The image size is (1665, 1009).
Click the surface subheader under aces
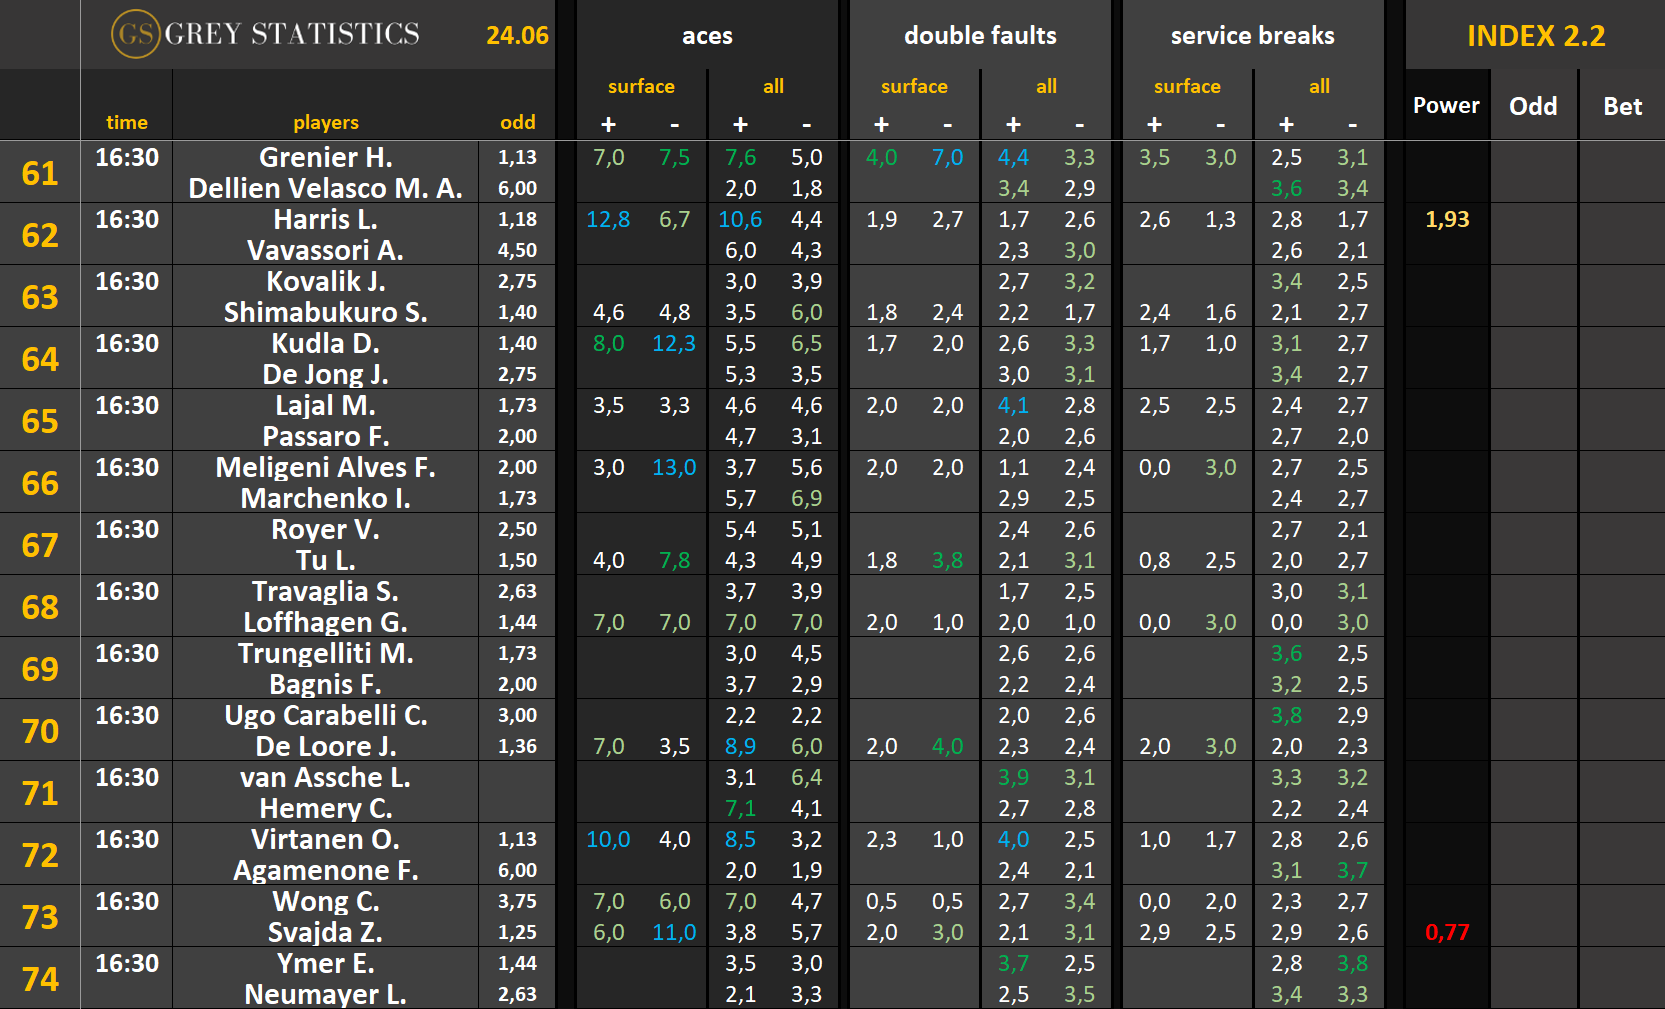pyautogui.click(x=641, y=87)
